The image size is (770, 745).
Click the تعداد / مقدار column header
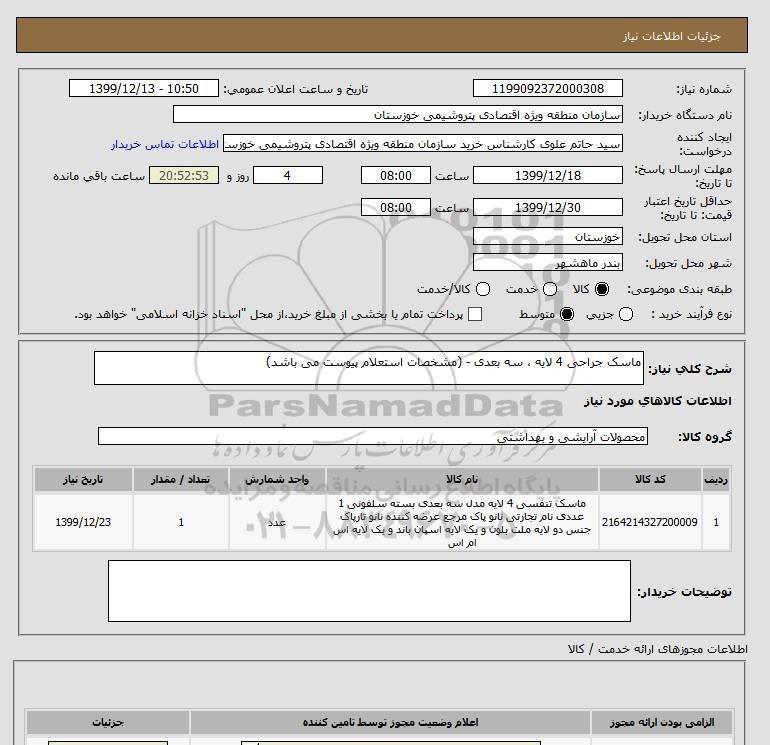point(181,479)
